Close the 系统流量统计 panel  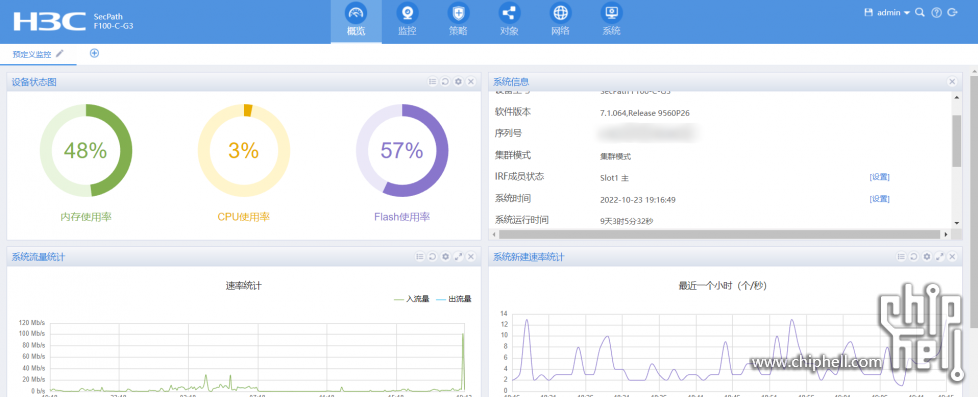pos(471,257)
